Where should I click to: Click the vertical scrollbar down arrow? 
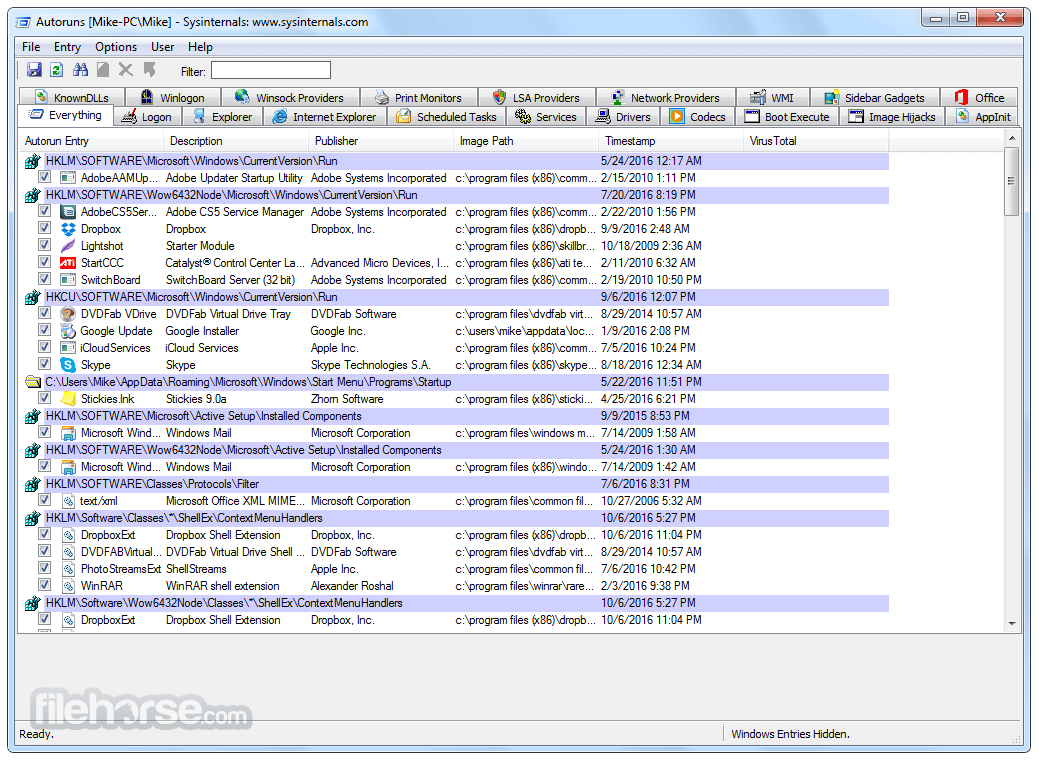(x=1012, y=623)
